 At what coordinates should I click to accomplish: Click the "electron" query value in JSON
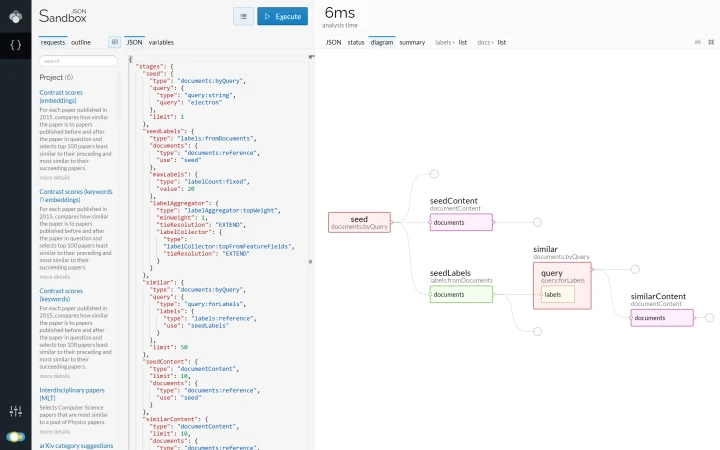click(x=205, y=102)
